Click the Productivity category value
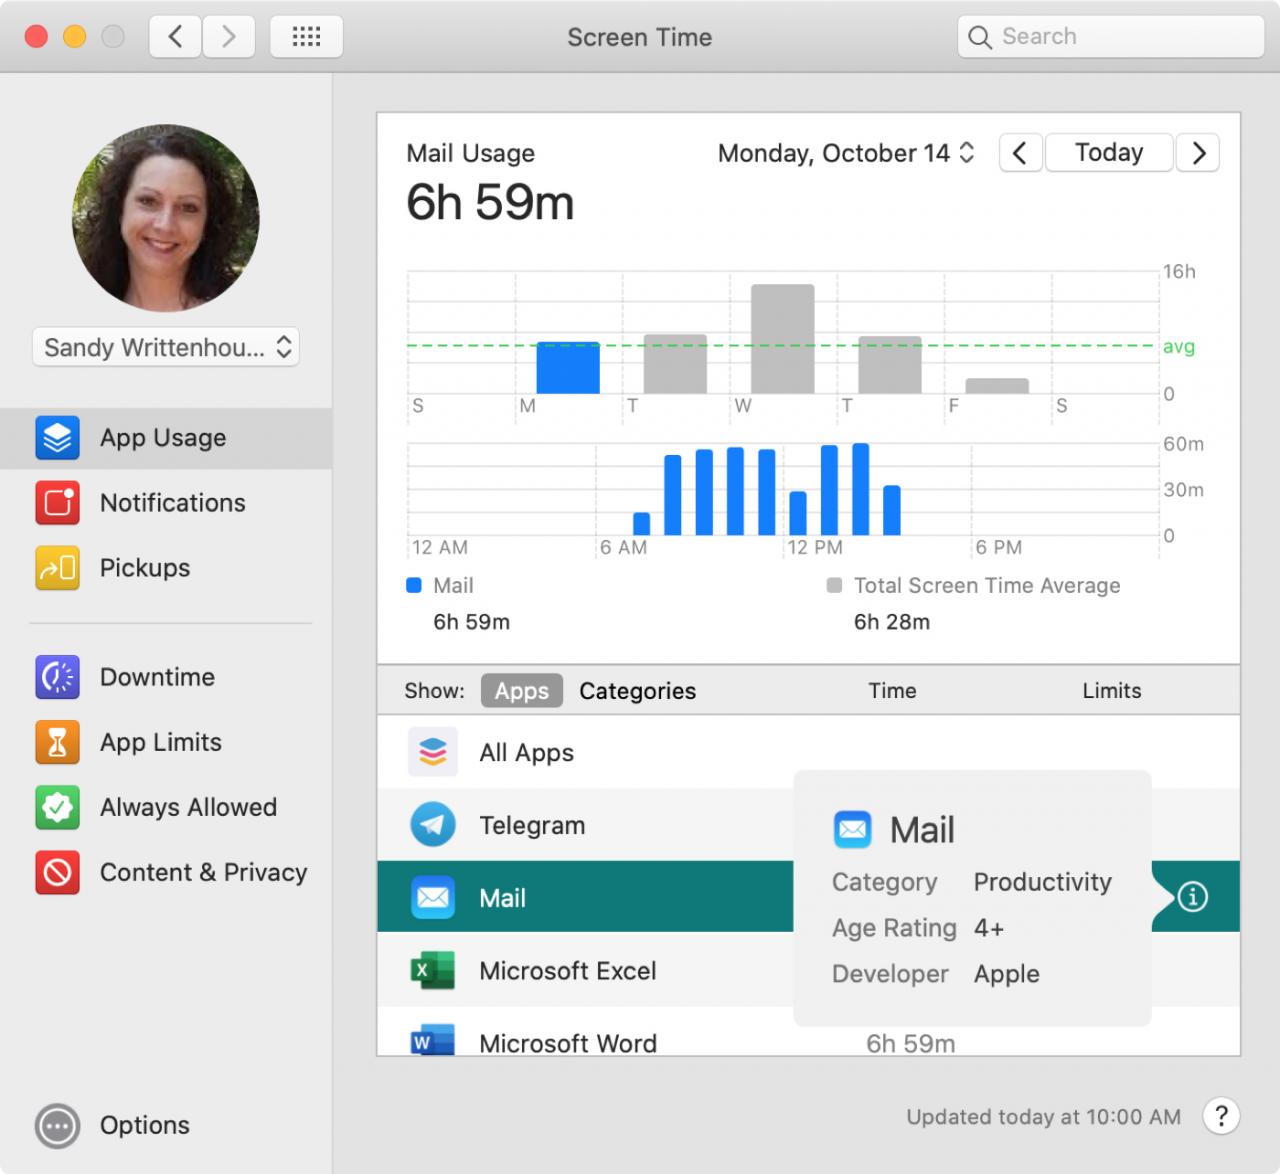Viewport: 1280px width, 1174px height. [x=1043, y=882]
